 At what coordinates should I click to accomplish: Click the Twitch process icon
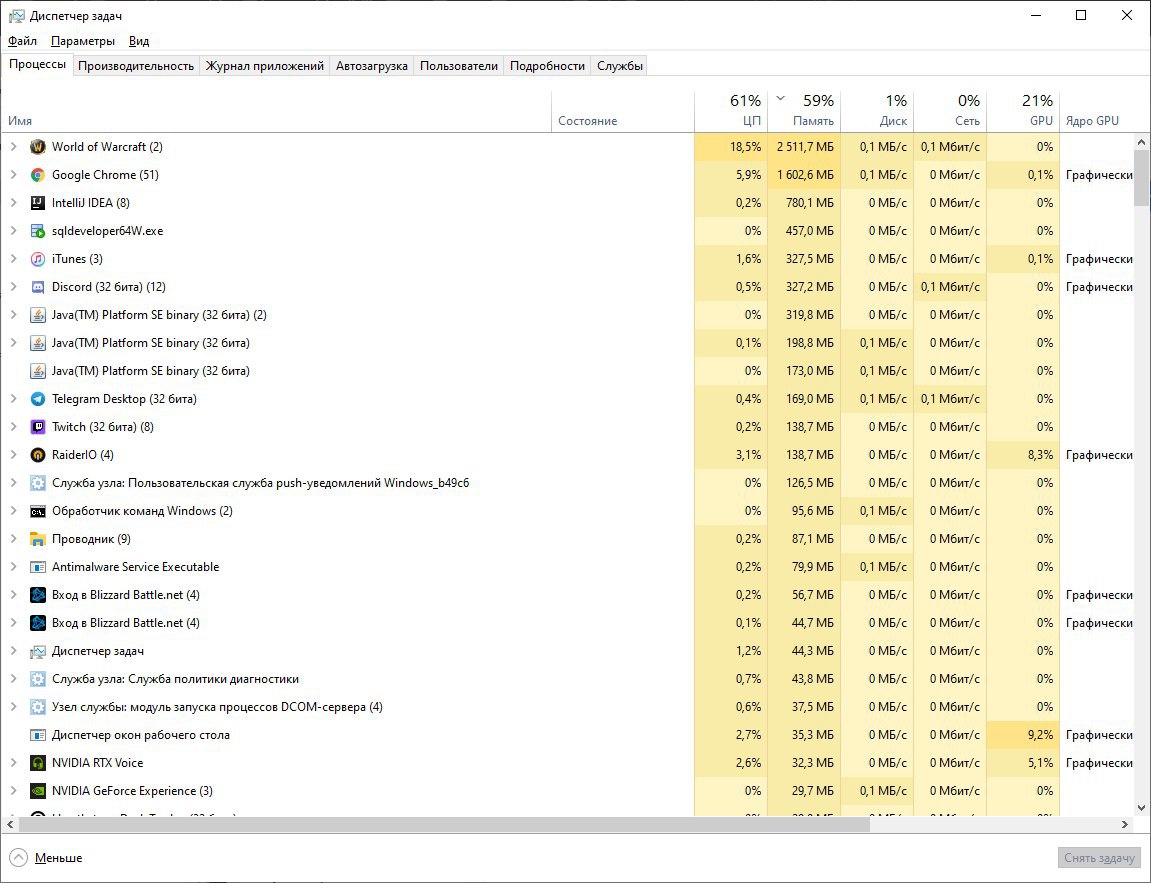tap(37, 426)
